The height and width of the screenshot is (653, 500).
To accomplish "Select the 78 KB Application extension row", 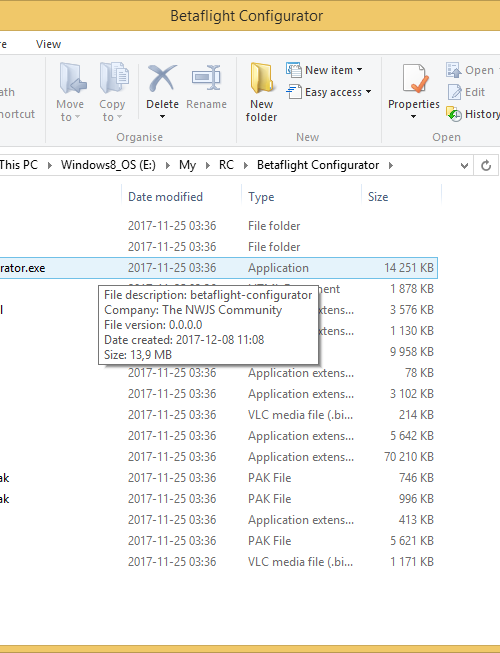I will point(219,373).
